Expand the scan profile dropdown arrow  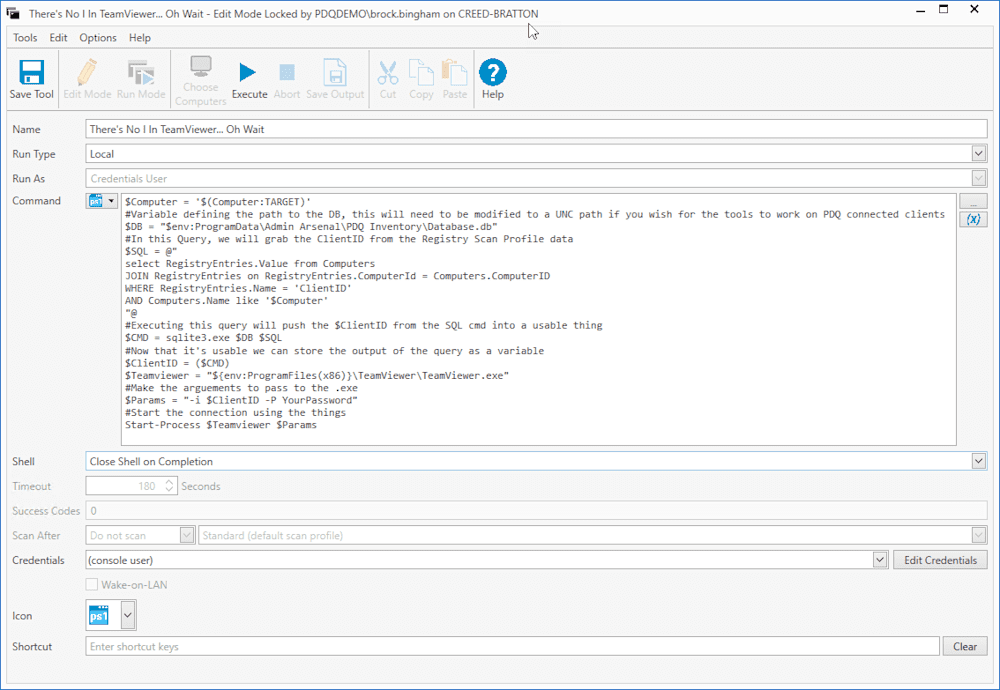coord(978,535)
